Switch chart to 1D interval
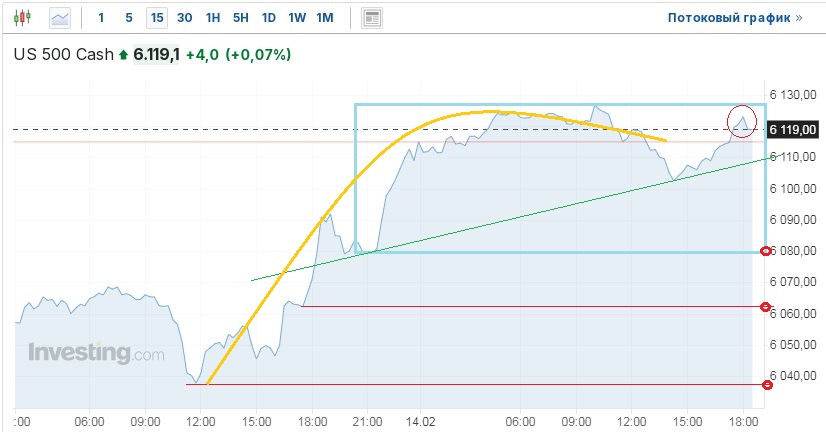 [269, 18]
